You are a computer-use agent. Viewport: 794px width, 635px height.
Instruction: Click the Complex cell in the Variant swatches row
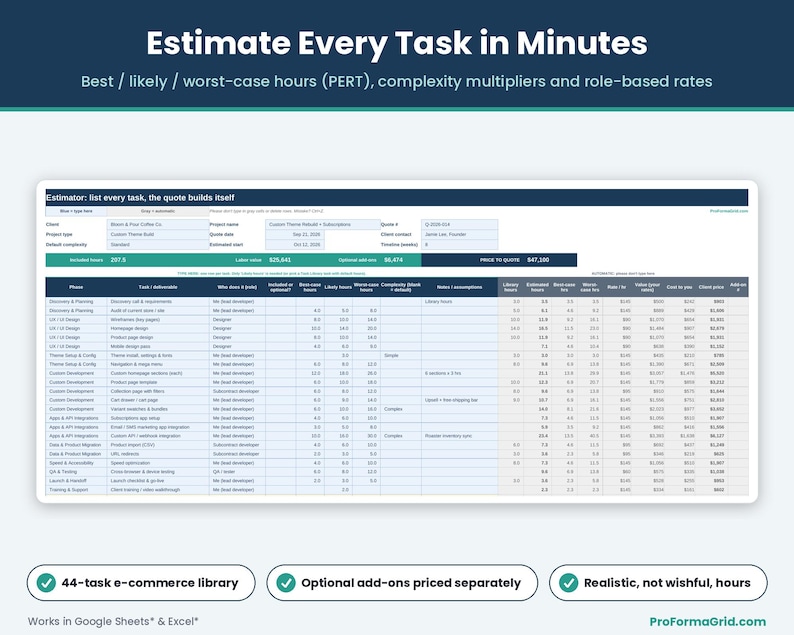point(401,409)
